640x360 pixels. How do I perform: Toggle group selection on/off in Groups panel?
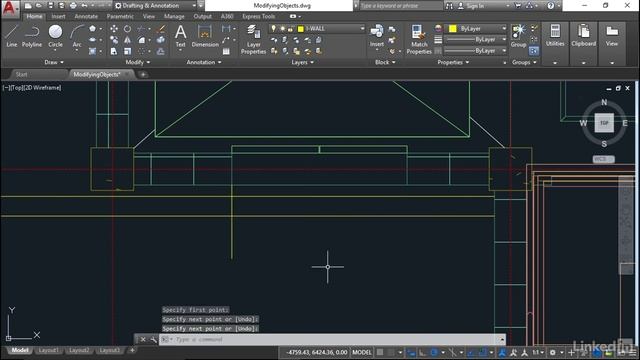pos(533,51)
